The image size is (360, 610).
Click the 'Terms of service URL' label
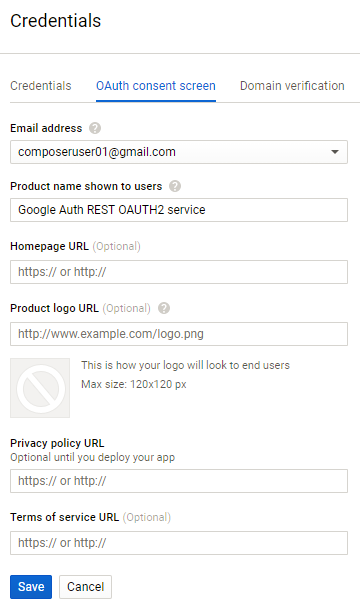tap(65, 517)
